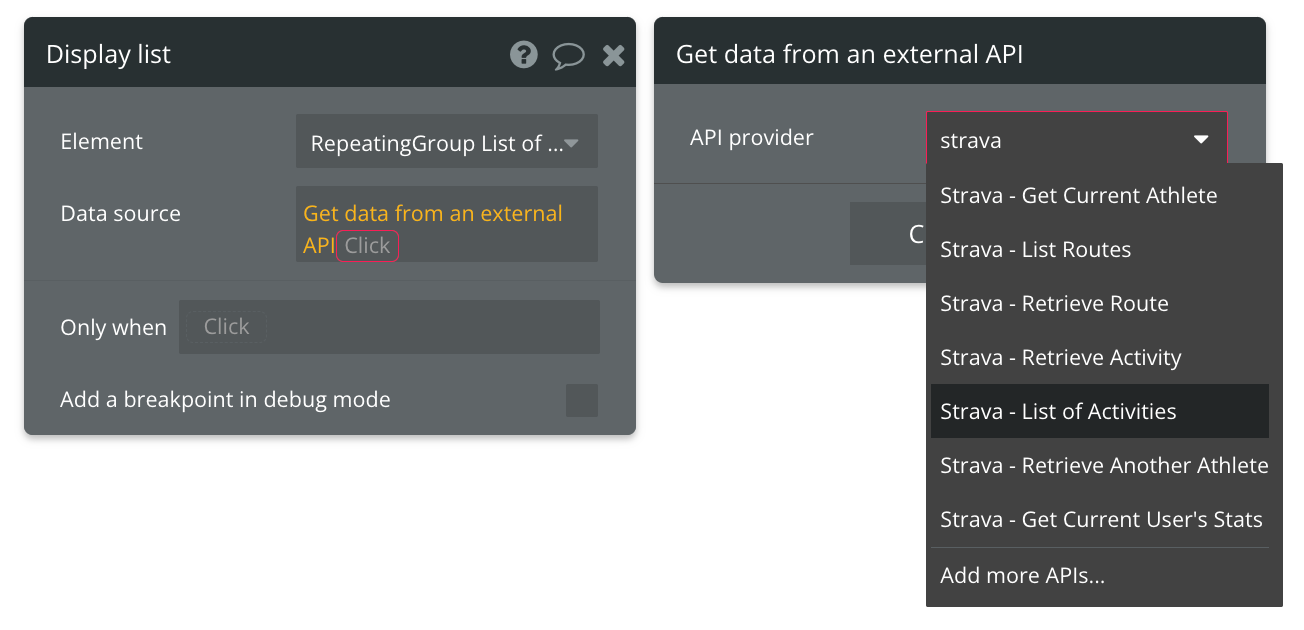The width and height of the screenshot is (1304, 630).
Task: Click the Element dropdown arrow
Action: tap(571, 141)
